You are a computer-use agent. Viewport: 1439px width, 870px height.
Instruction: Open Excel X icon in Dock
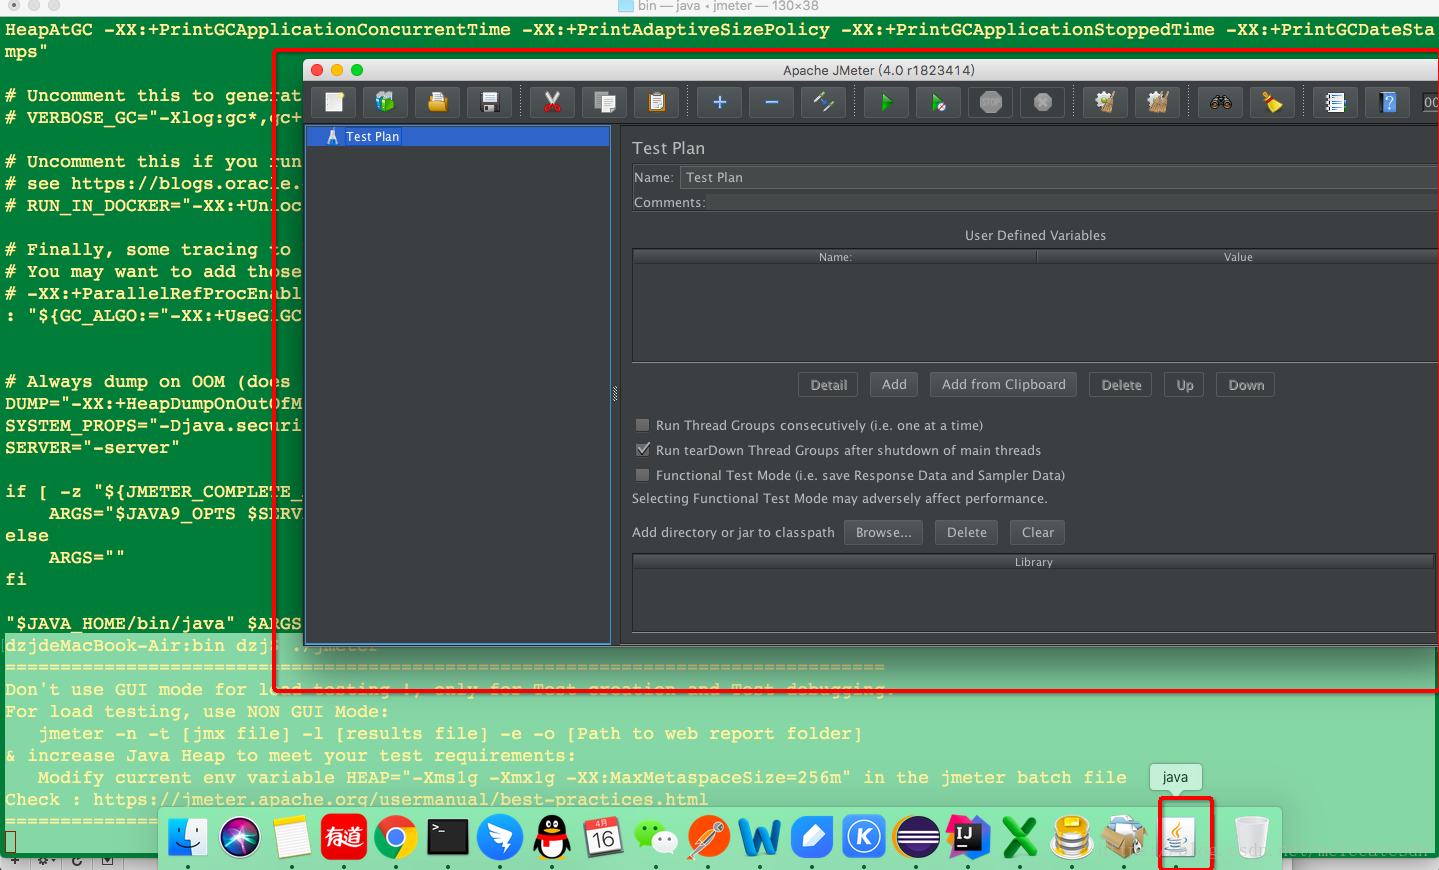(1020, 837)
